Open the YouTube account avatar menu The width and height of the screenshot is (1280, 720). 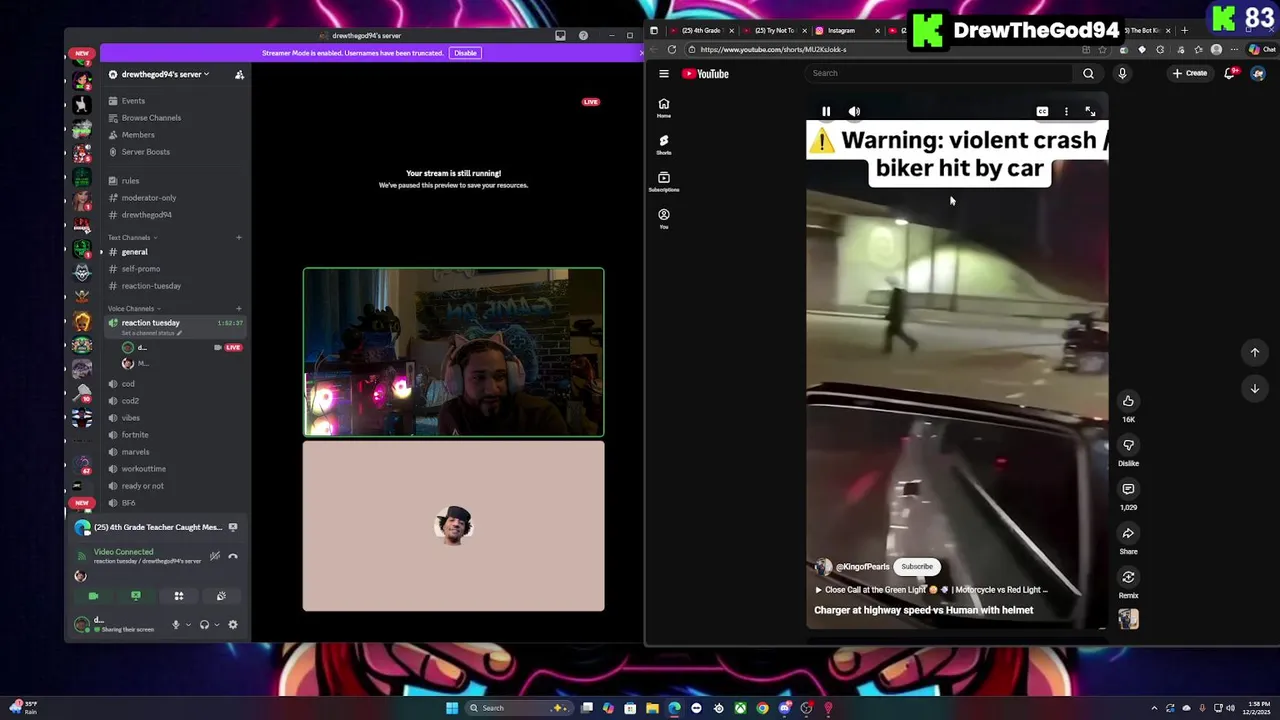point(1258,73)
